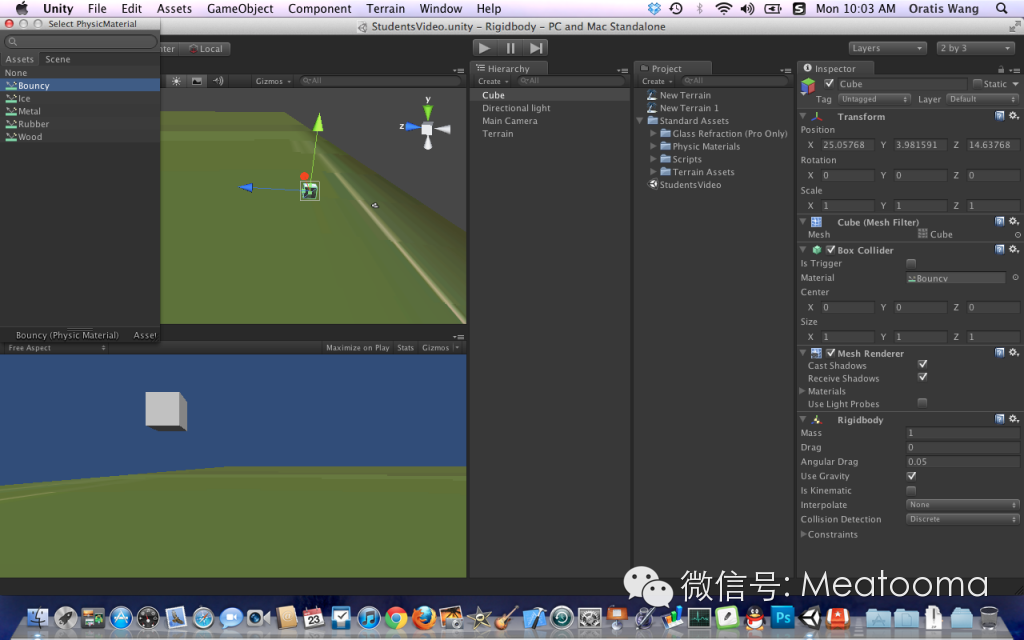Click the green Y cone on the scene orientation gizmo
This screenshot has width=1024, height=640.
coord(428,112)
